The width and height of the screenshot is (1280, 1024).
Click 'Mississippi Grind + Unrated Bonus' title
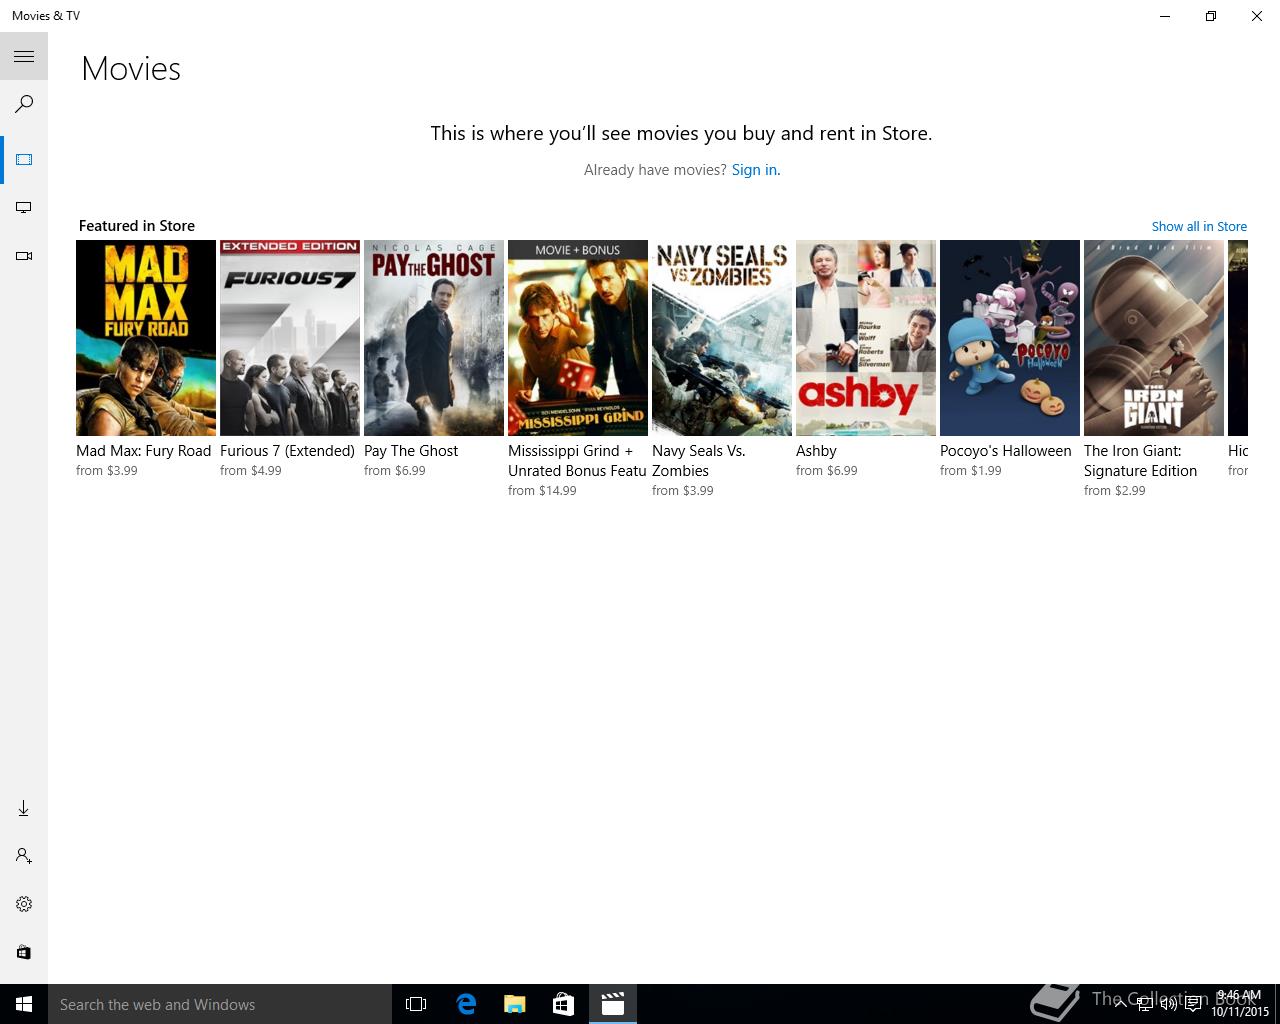point(577,461)
